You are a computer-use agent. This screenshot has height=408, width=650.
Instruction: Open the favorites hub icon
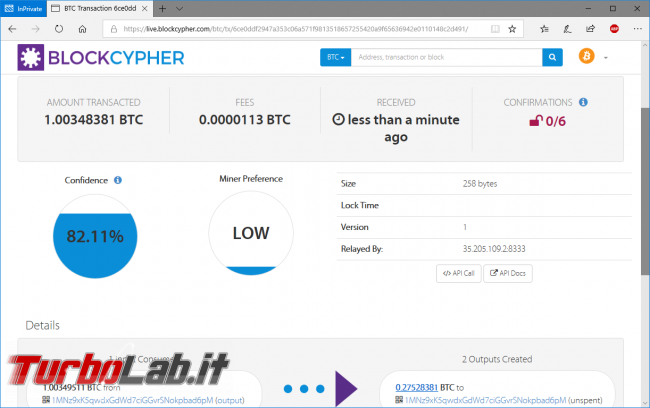(x=544, y=29)
